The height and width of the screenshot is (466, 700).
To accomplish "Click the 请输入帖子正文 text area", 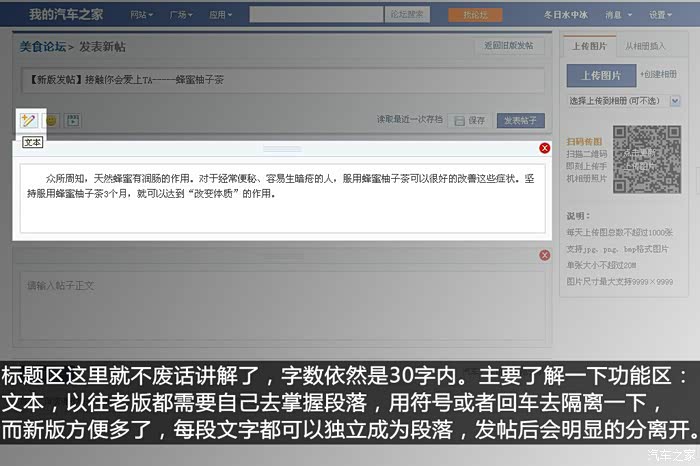I will point(282,306).
